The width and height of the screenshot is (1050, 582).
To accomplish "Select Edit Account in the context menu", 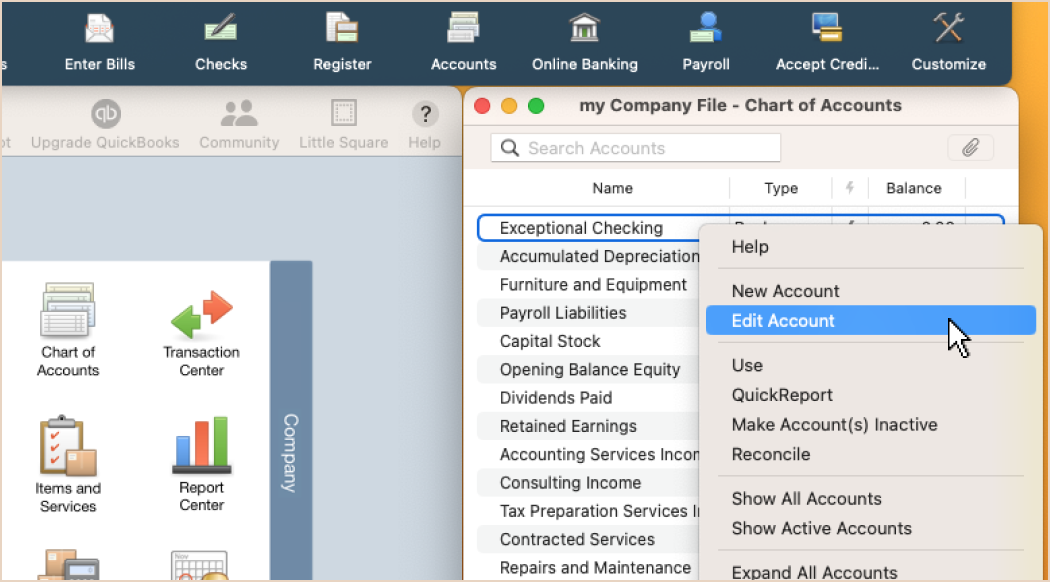I will coord(871,321).
